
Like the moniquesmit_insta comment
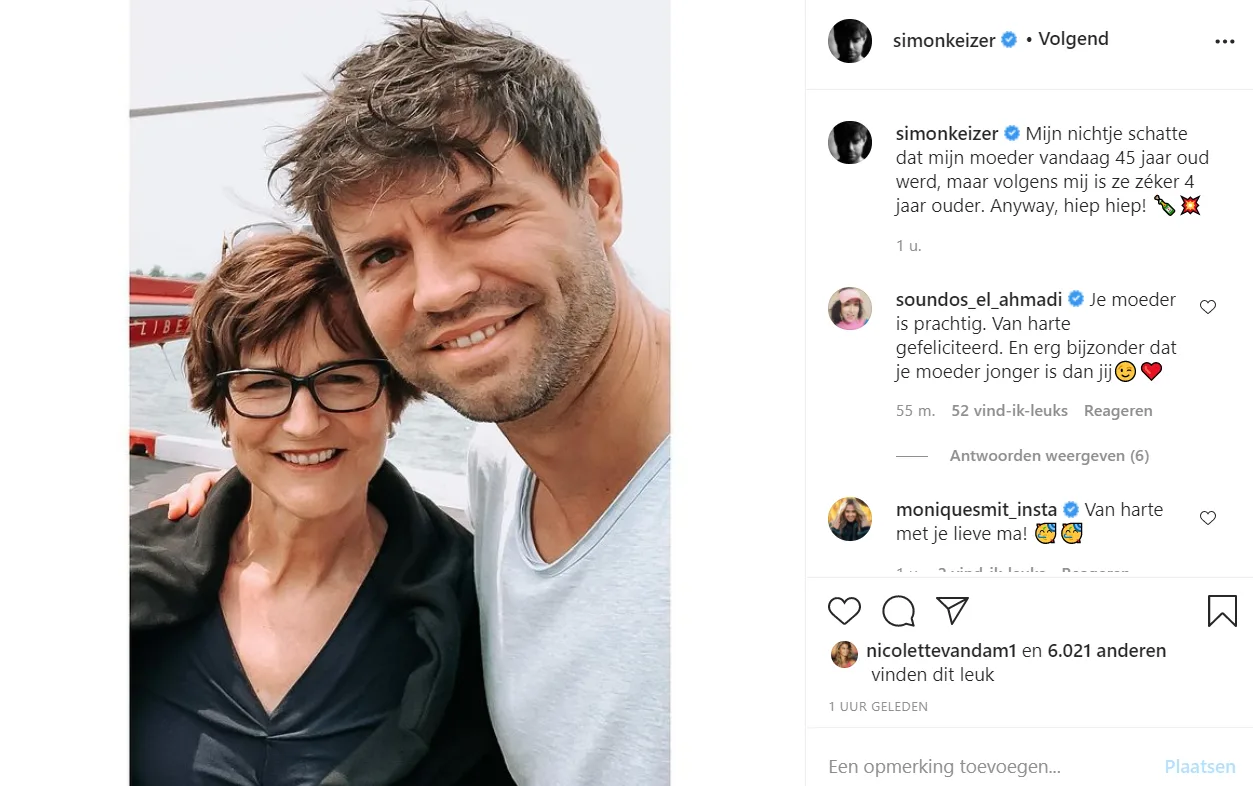(1208, 518)
